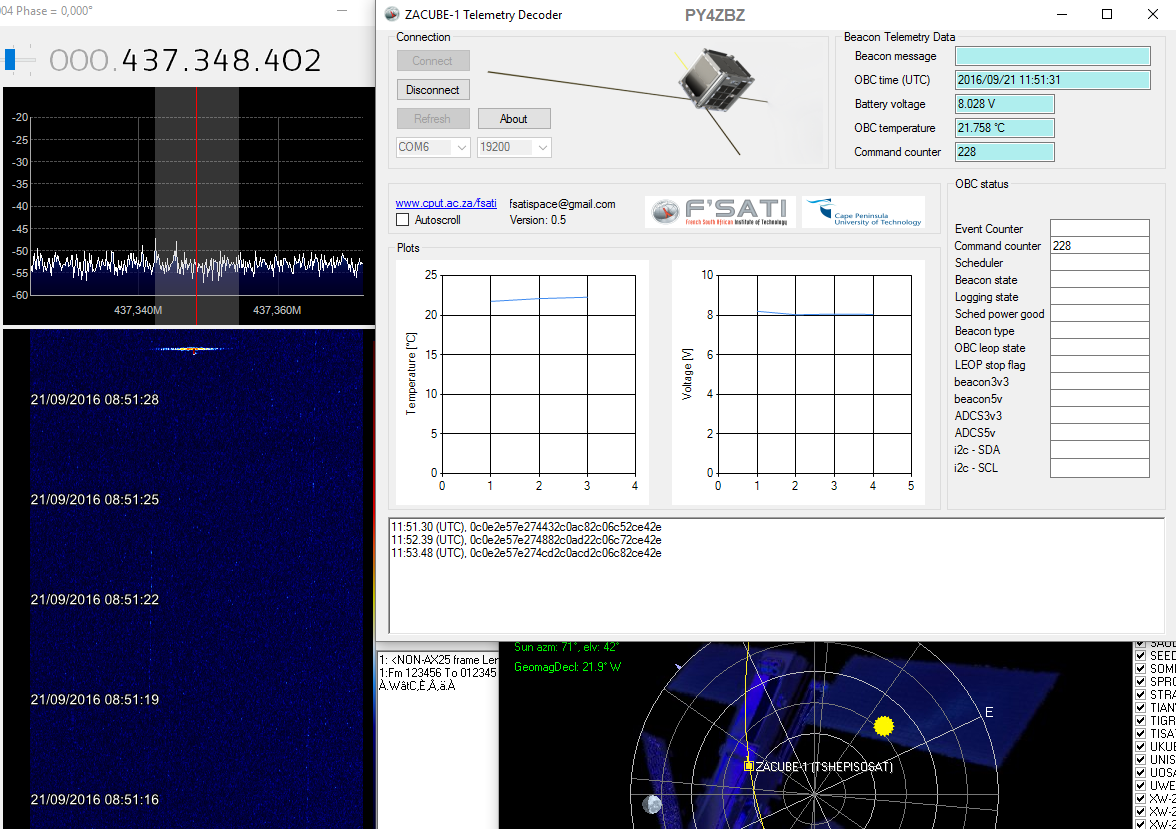This screenshot has width=1176, height=829.
Task: Uncheck the SOMP satellite checkbox
Action: pos(1140,668)
